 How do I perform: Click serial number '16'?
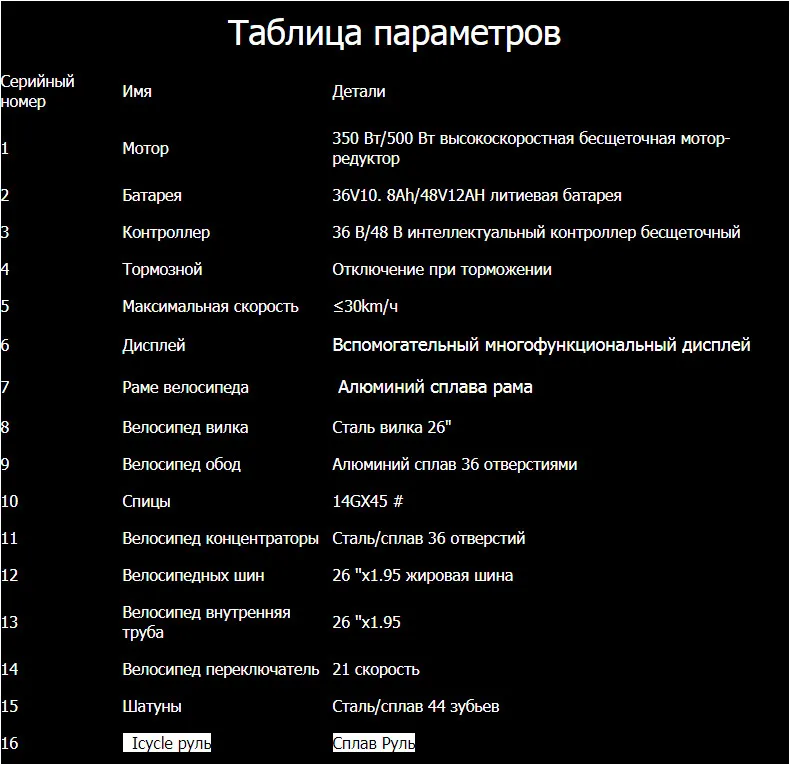pyautogui.click(x=10, y=743)
